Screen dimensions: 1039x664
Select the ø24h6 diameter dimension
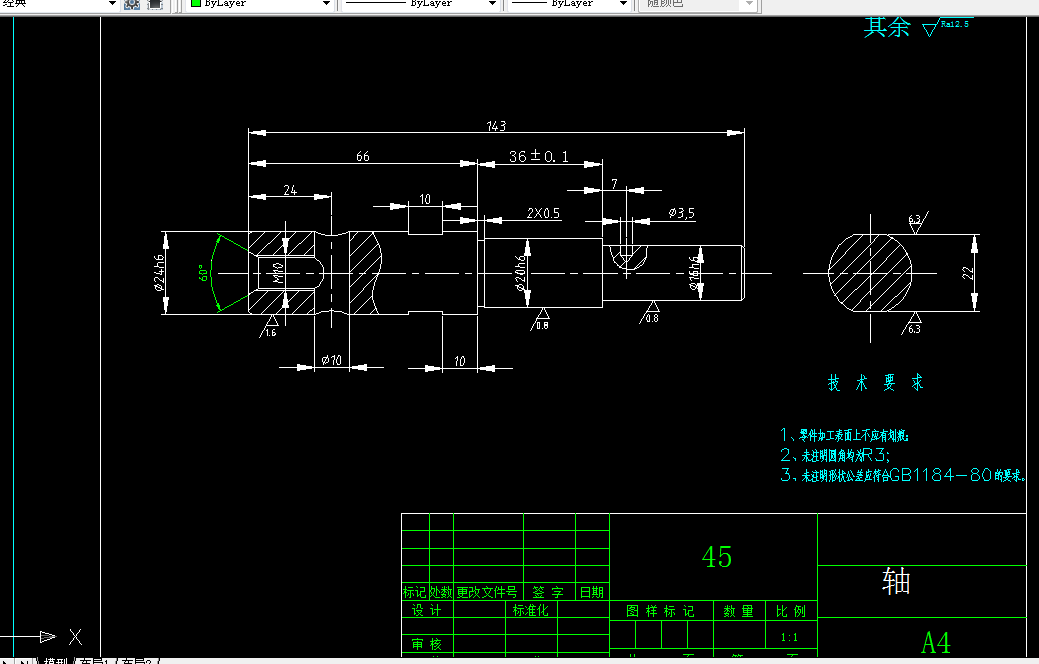(159, 273)
